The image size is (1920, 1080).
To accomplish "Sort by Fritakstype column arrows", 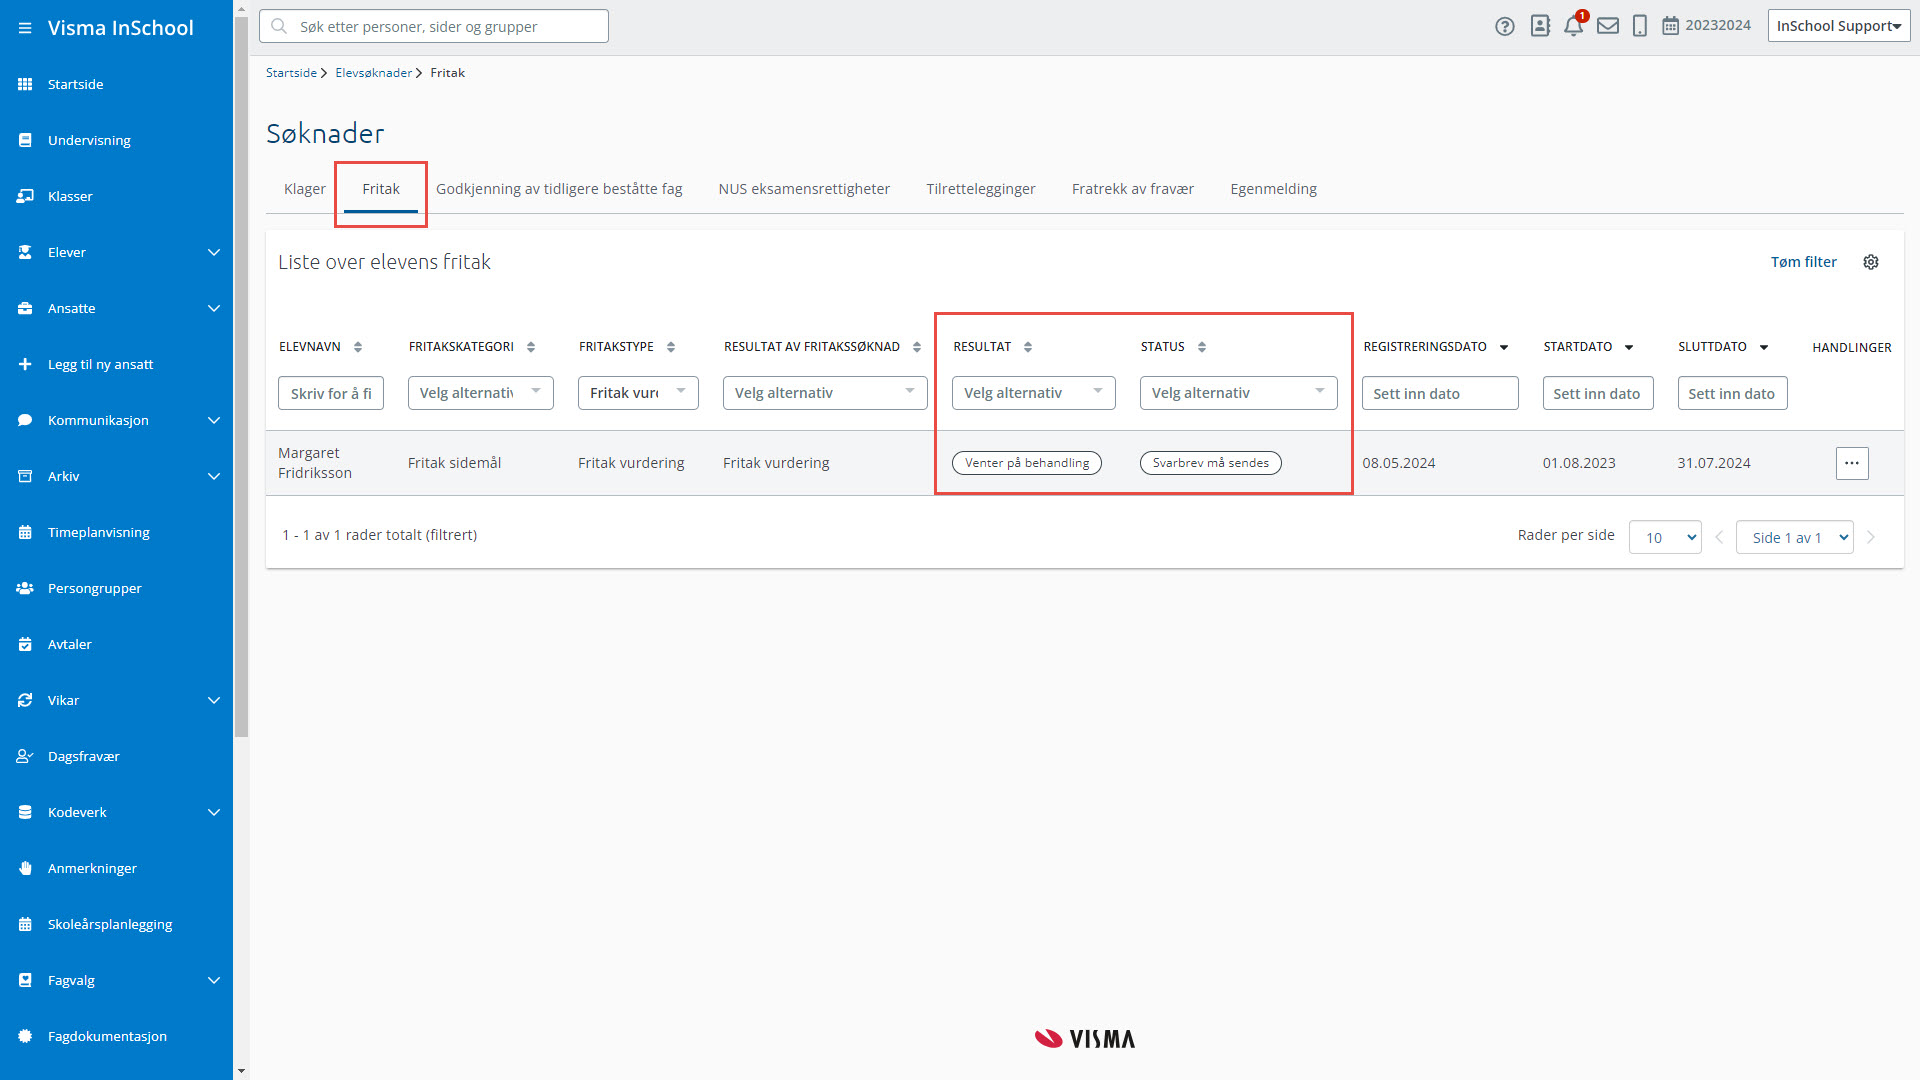I will pos(671,347).
